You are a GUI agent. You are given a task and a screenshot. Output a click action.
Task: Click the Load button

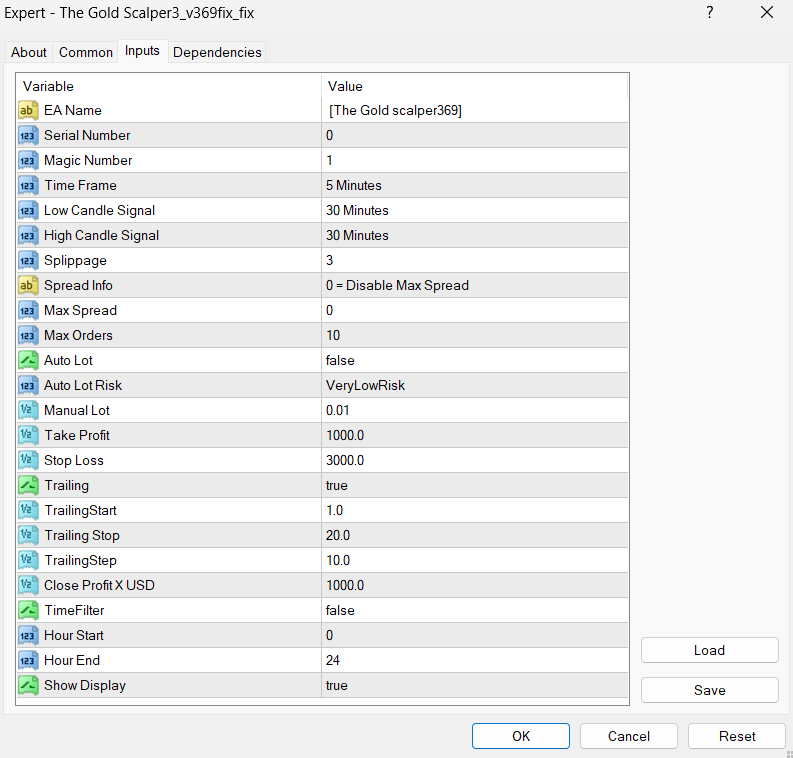click(x=709, y=650)
